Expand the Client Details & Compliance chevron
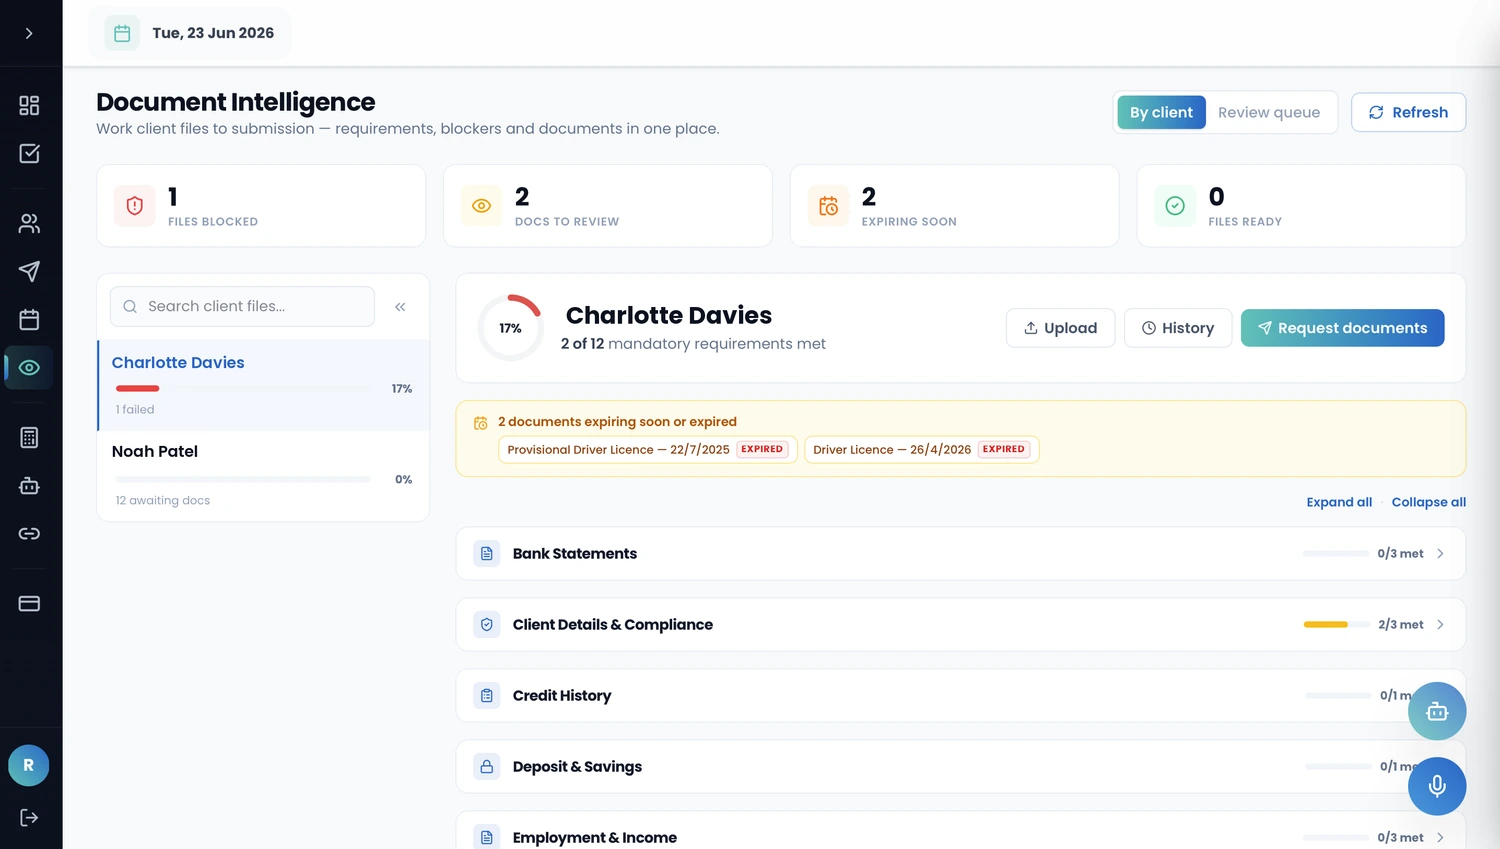This screenshot has width=1500, height=849. pos(1440,625)
